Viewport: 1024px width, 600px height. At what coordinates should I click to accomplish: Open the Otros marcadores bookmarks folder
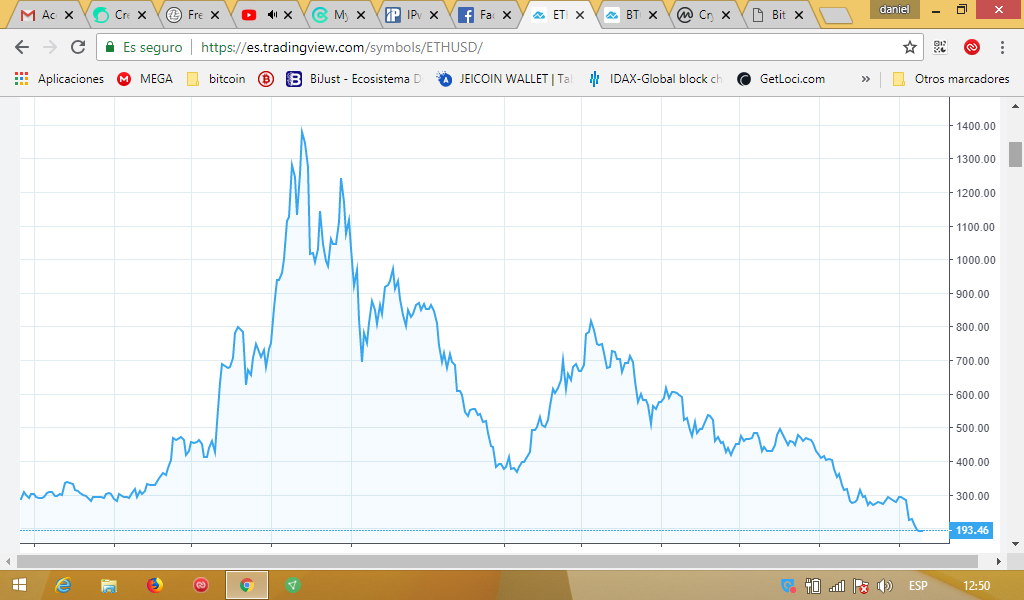tap(951, 79)
